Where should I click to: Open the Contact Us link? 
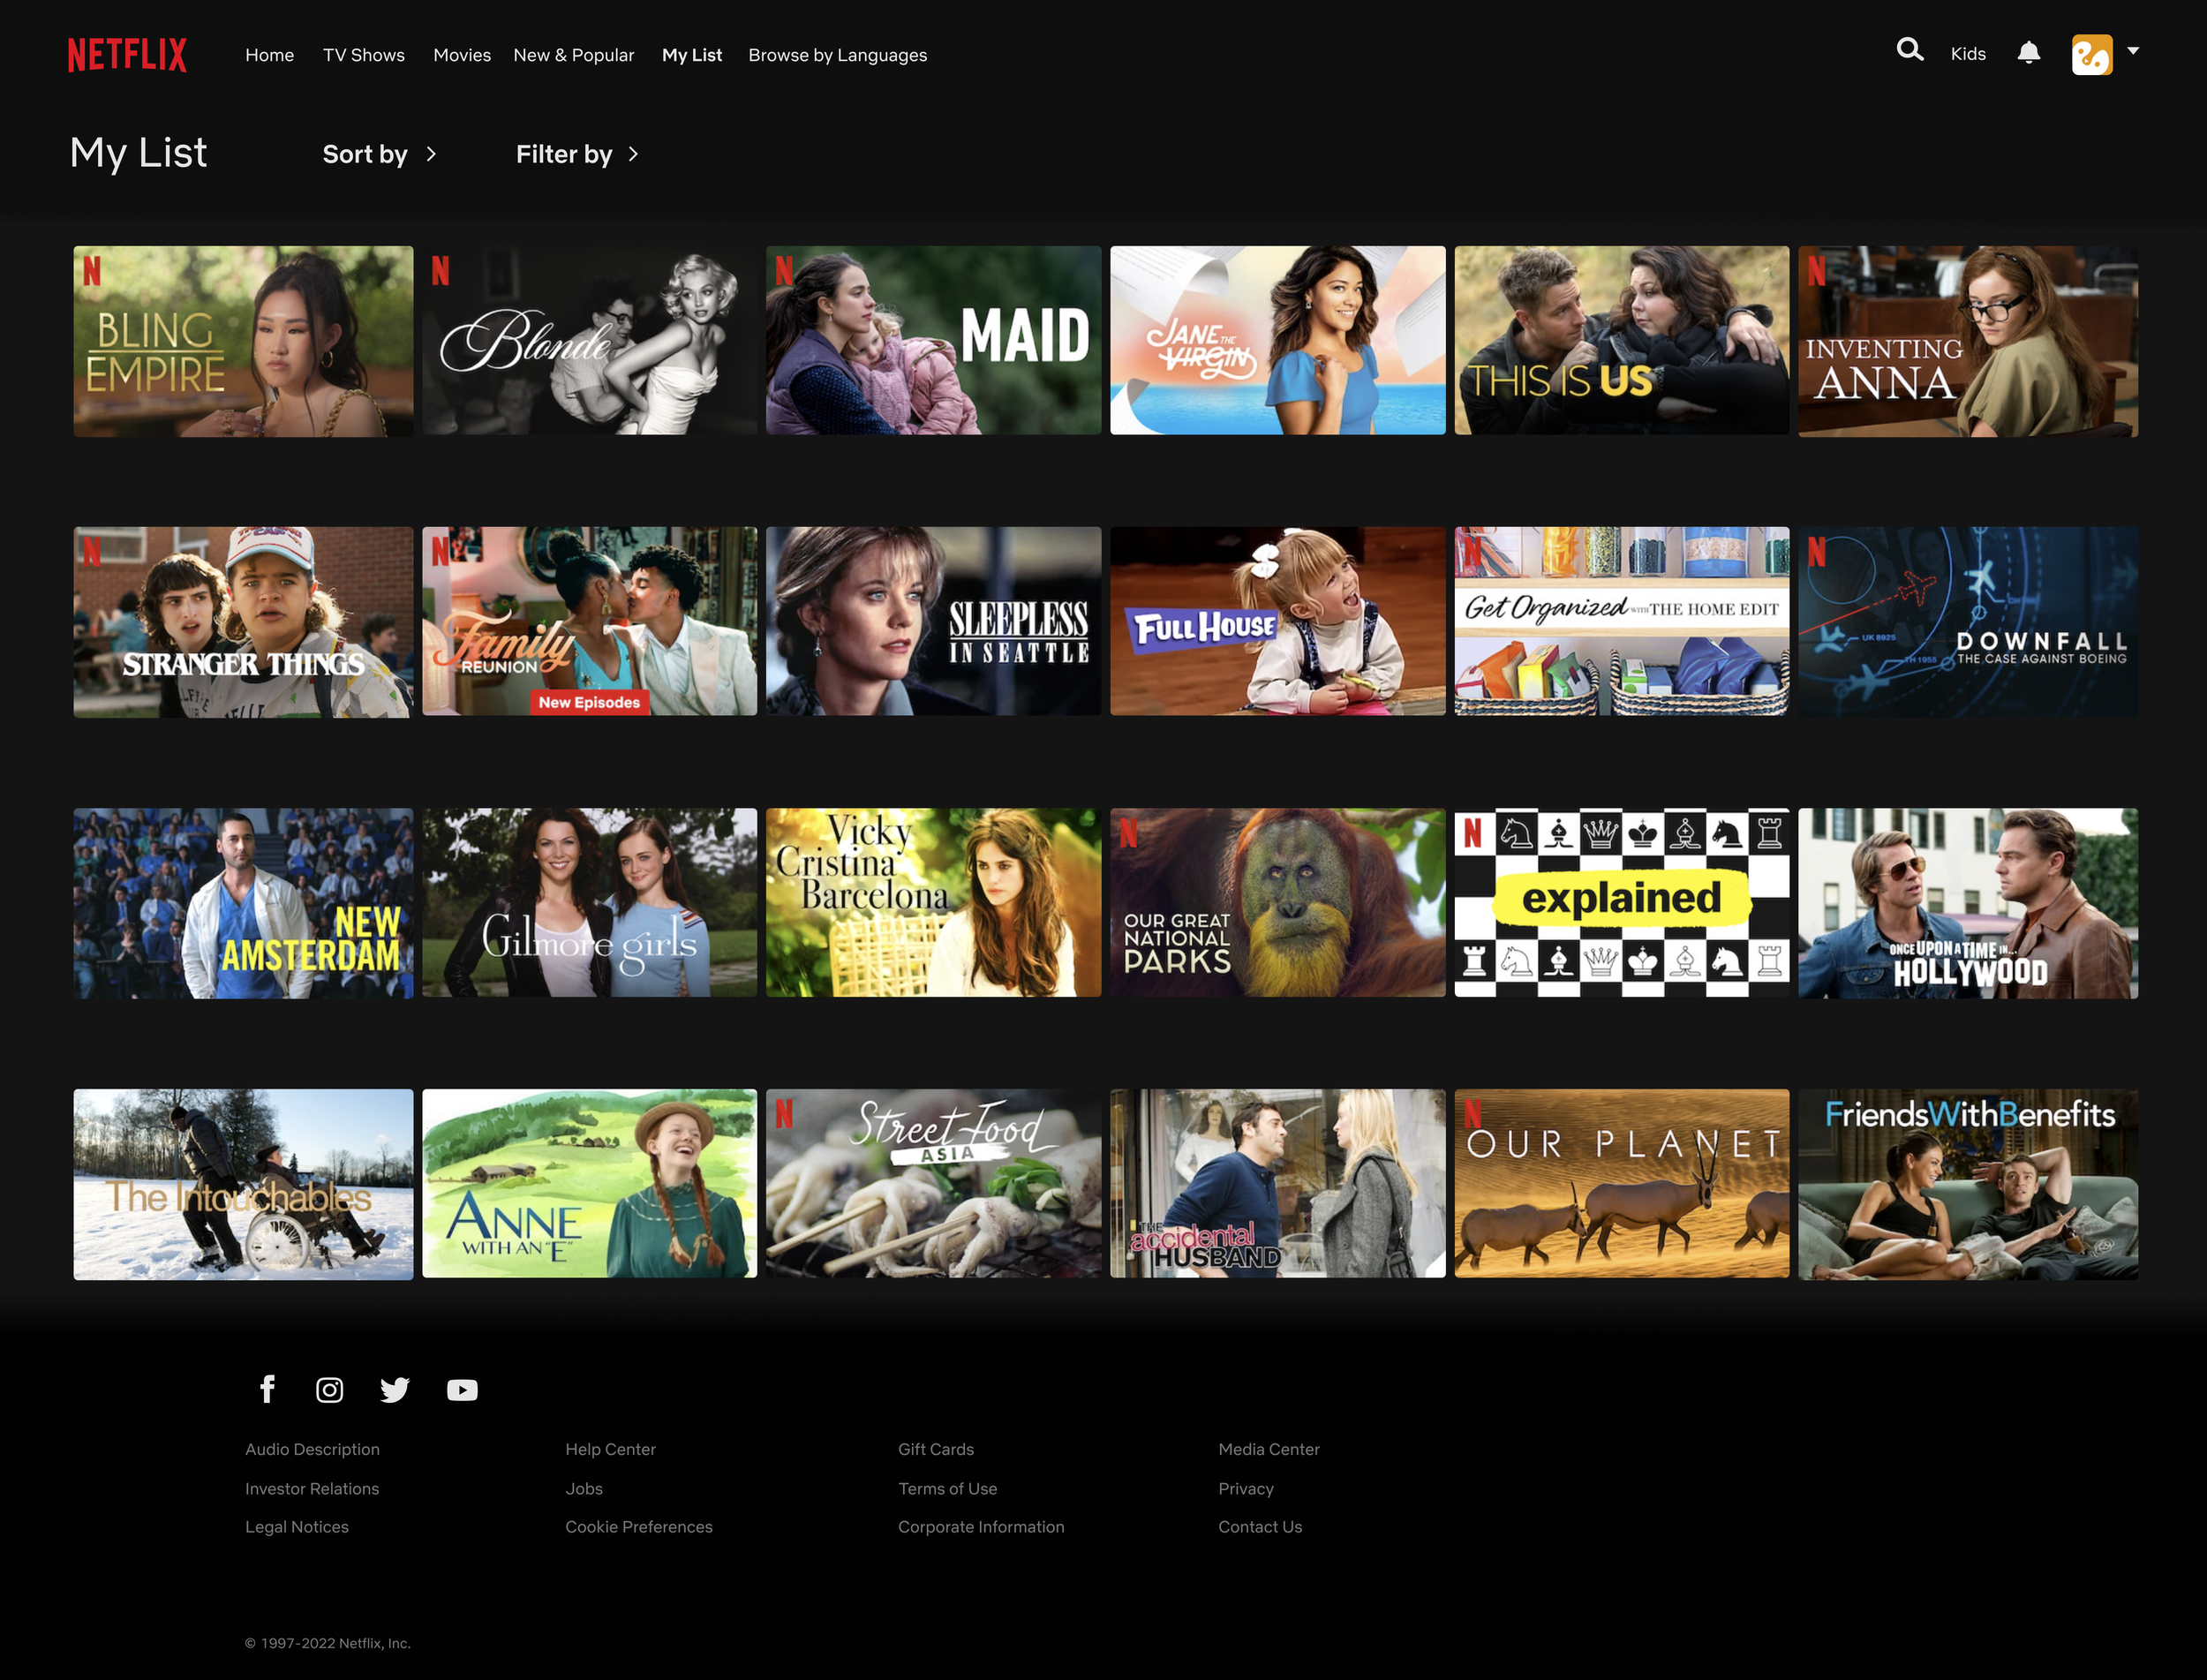(1260, 1526)
